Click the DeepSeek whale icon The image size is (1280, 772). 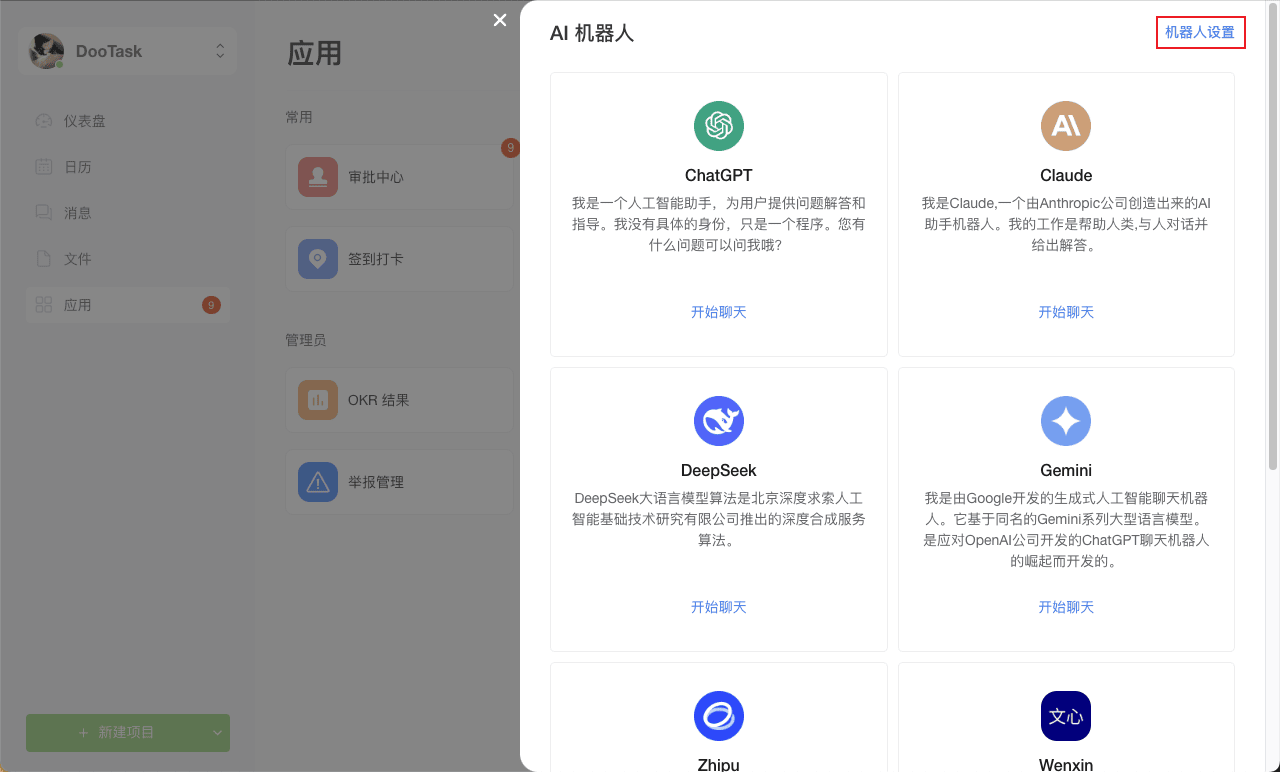click(x=719, y=421)
